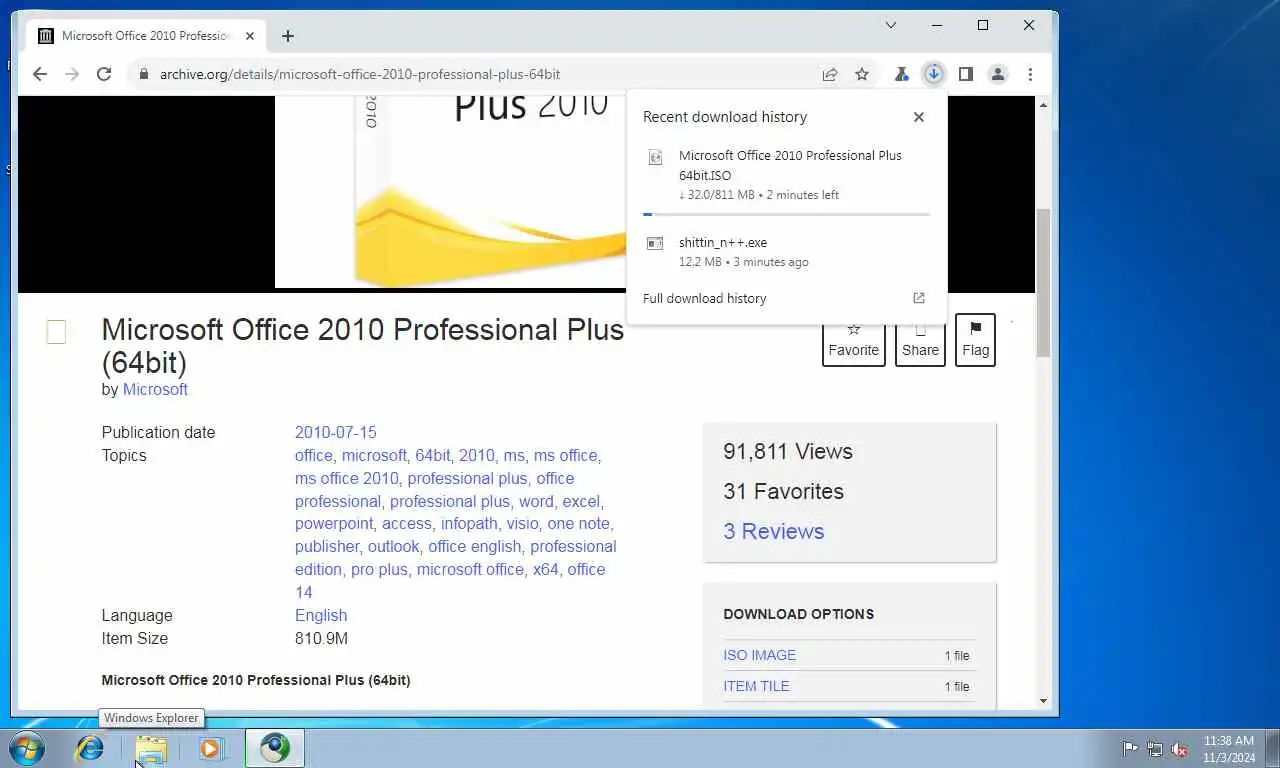Open the Chrome profile avatar
This screenshot has height=768, width=1280.
click(x=998, y=74)
